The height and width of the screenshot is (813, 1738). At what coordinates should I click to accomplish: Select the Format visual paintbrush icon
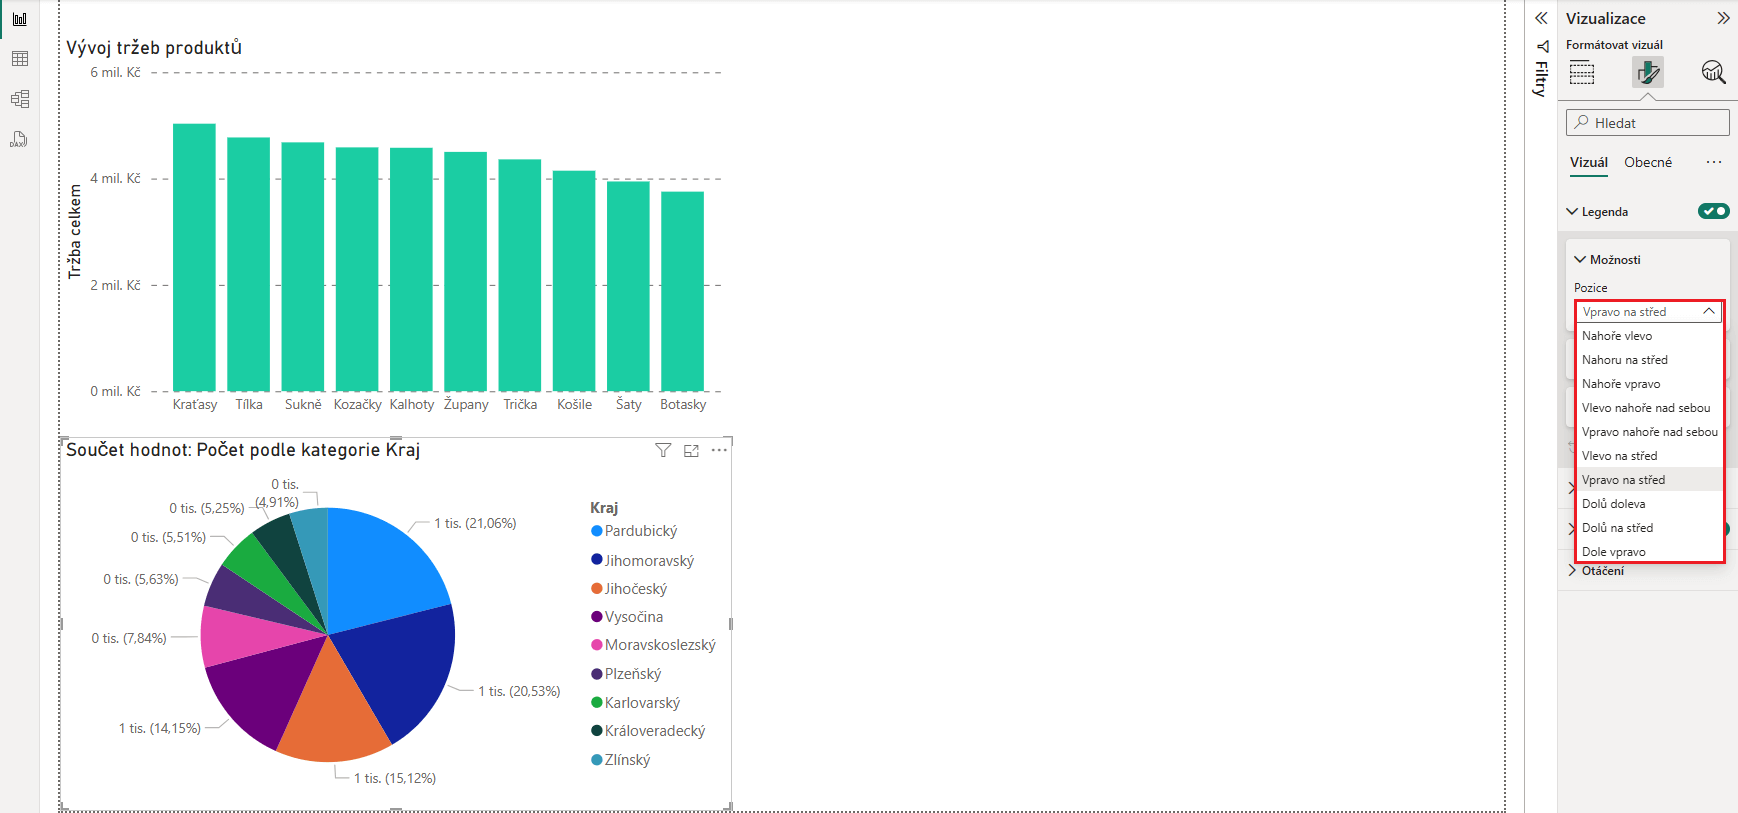(1648, 72)
